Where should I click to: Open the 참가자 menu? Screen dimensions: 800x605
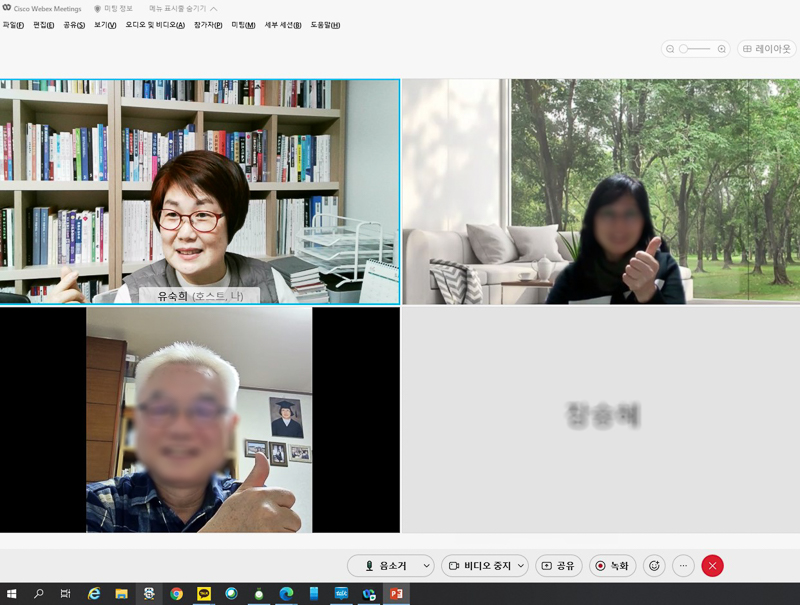pyautogui.click(x=208, y=25)
